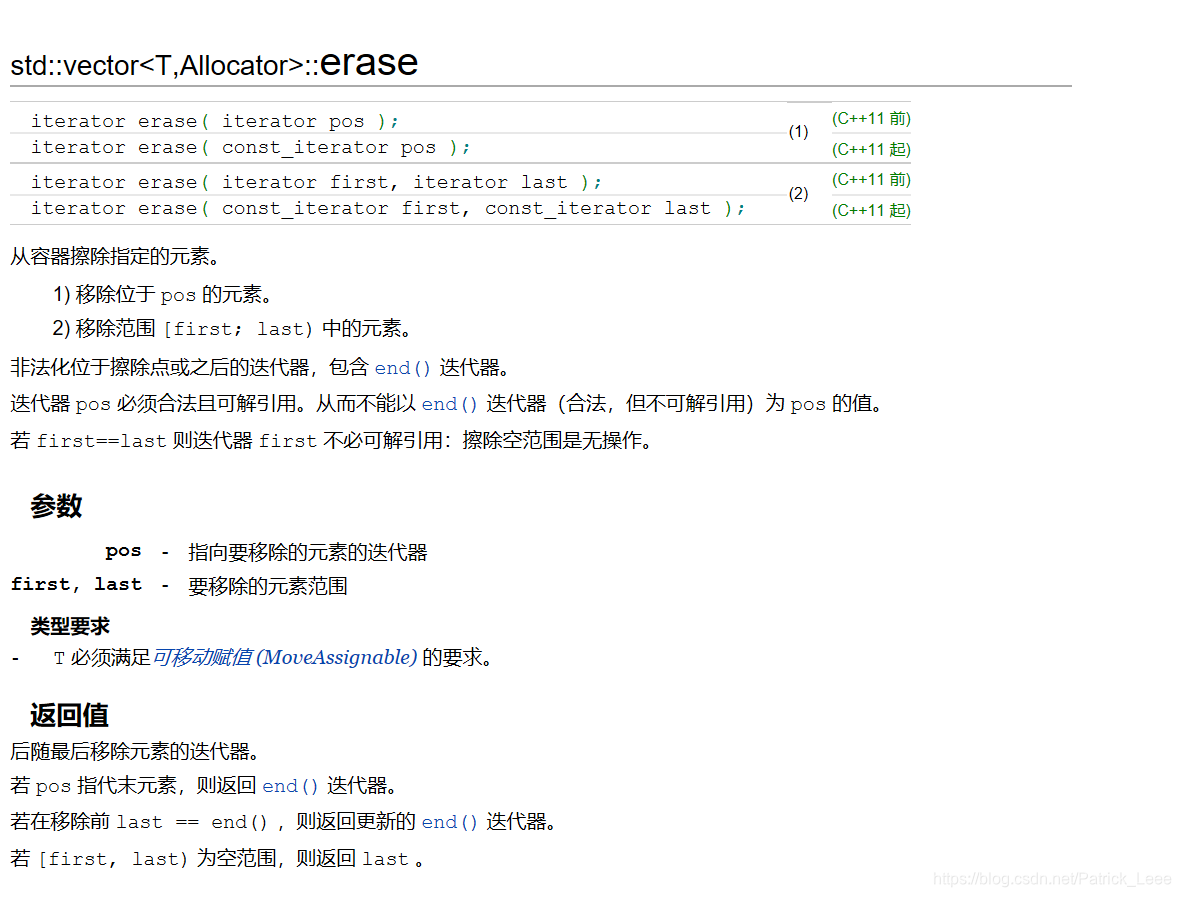The width and height of the screenshot is (1181, 897).
Task: Select the first erase overload declaration
Action: click(215, 120)
